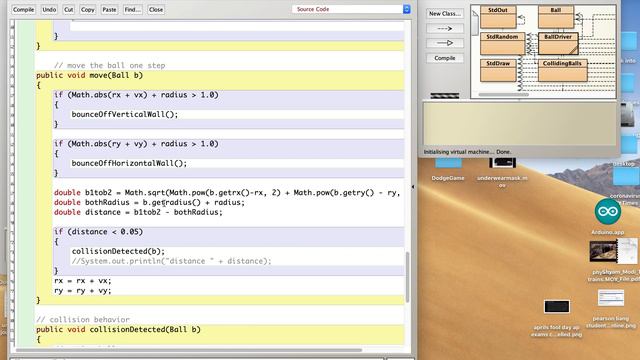The height and width of the screenshot is (360, 640).
Task: Click the editor panel collapse arrow handle
Action: click(413, 187)
